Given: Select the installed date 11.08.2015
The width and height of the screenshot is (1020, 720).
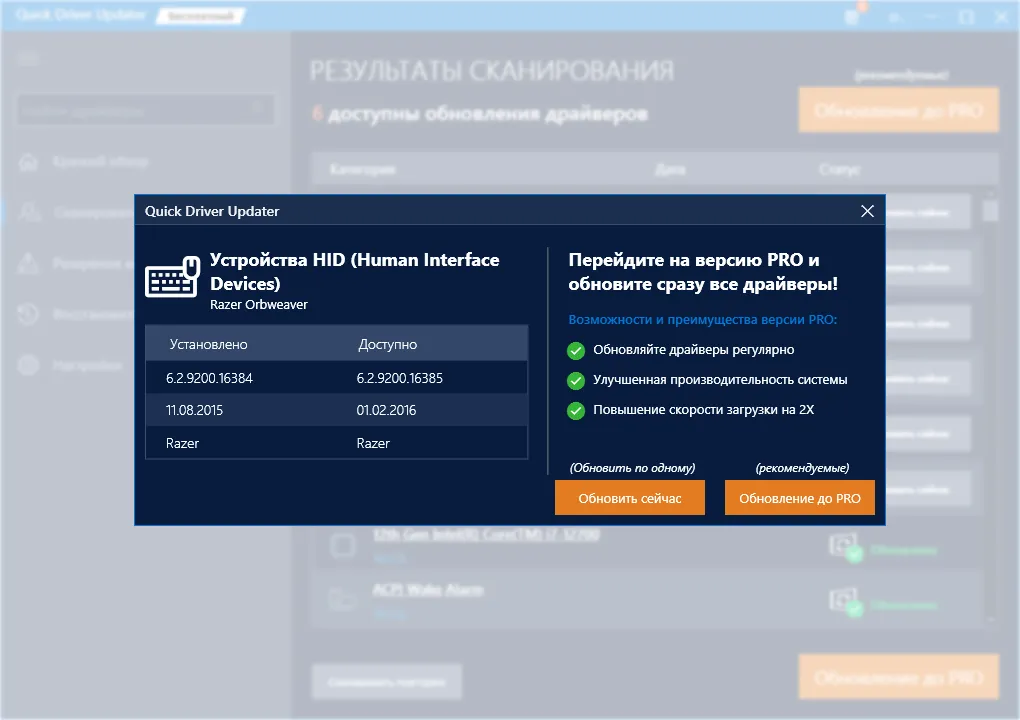Looking at the screenshot, I should pos(194,410).
